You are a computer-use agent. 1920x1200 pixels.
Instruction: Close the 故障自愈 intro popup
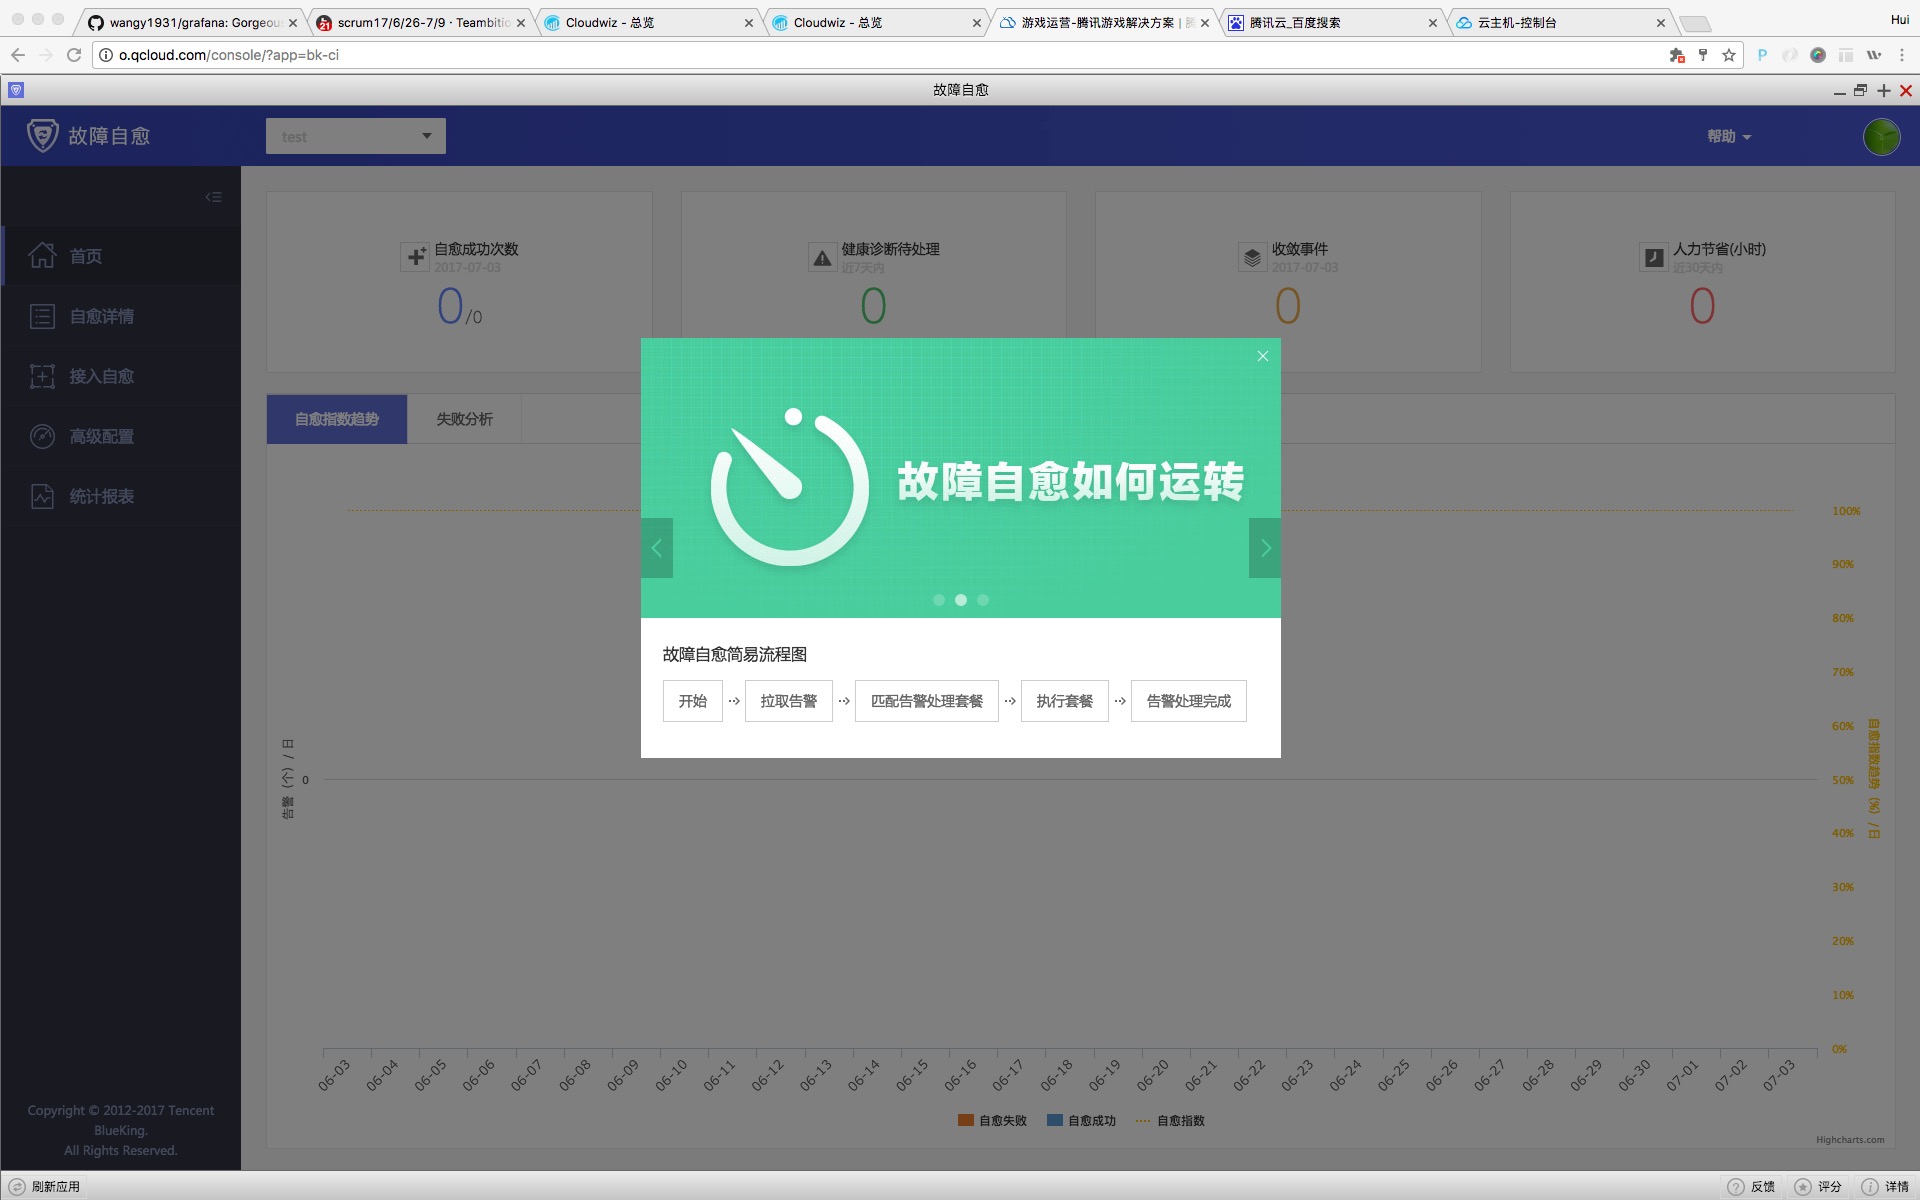coord(1262,356)
